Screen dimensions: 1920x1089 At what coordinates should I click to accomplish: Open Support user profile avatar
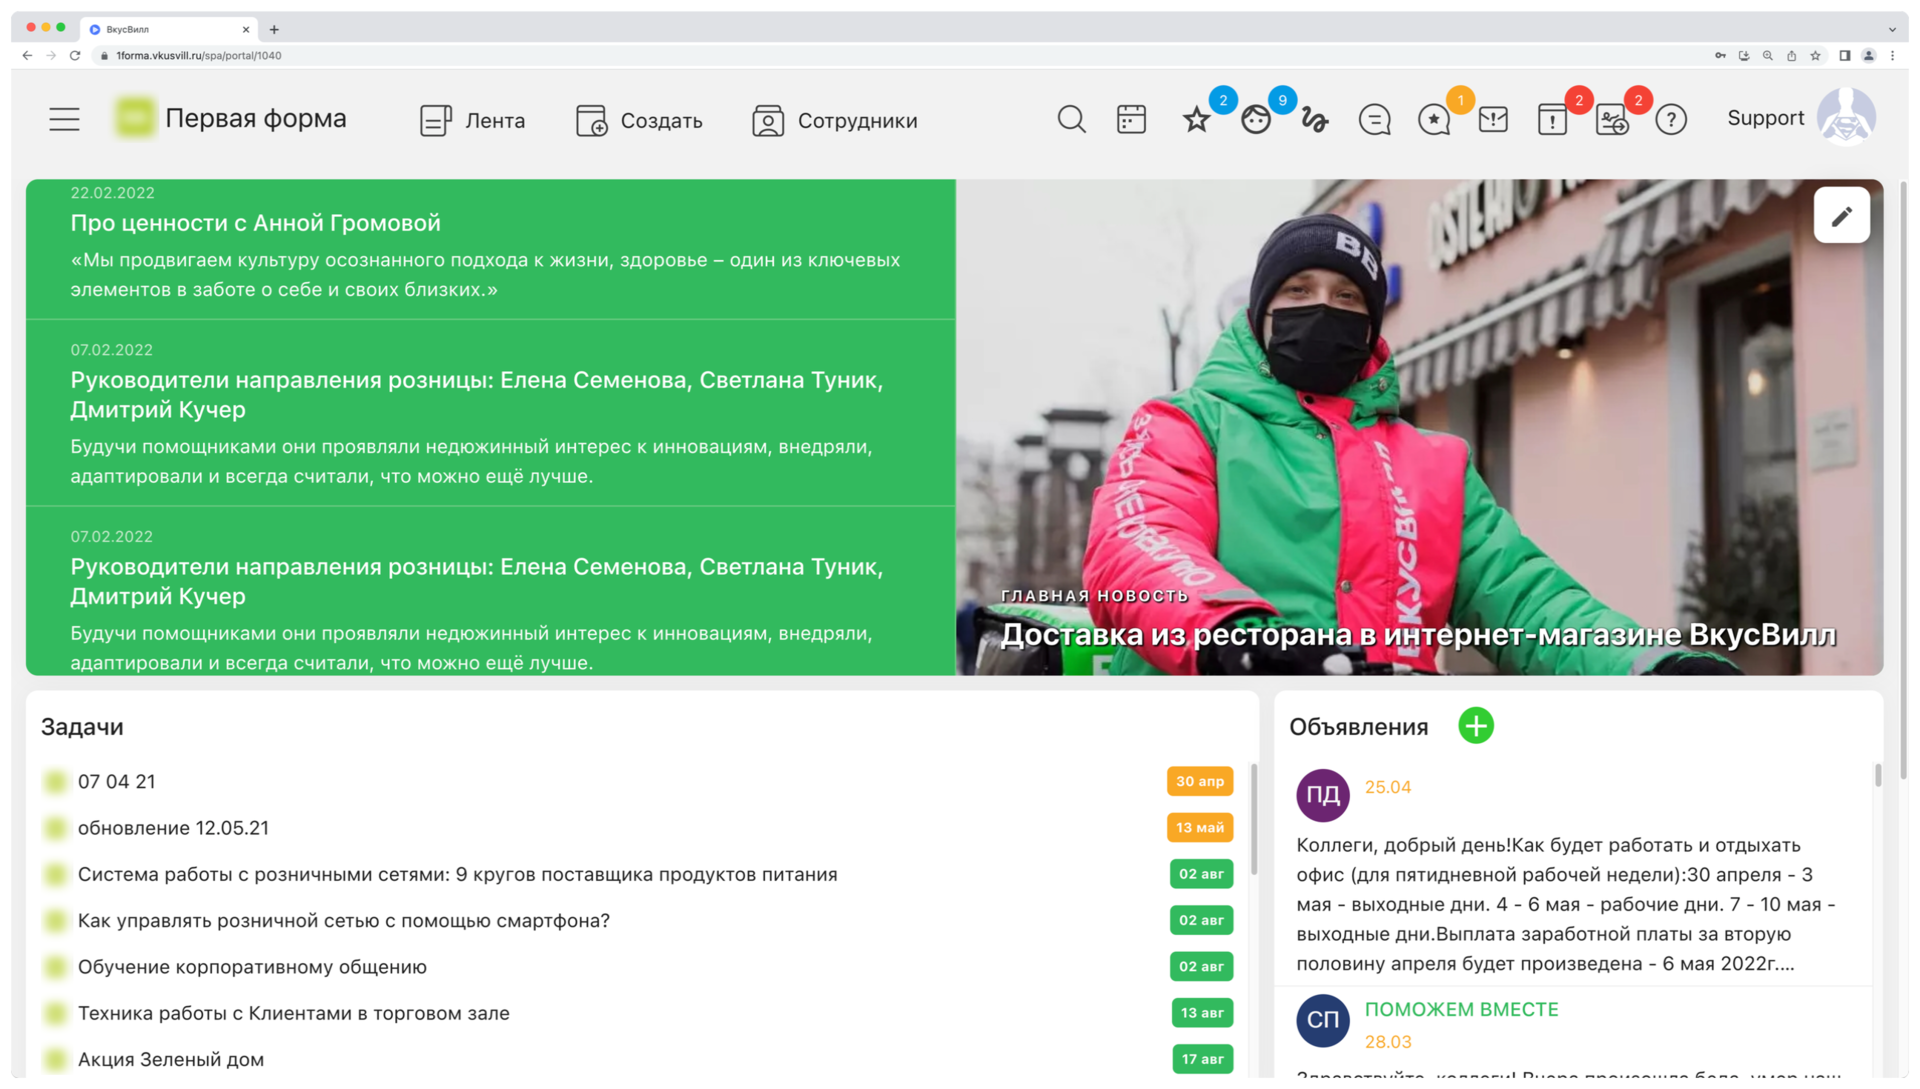[1845, 118]
